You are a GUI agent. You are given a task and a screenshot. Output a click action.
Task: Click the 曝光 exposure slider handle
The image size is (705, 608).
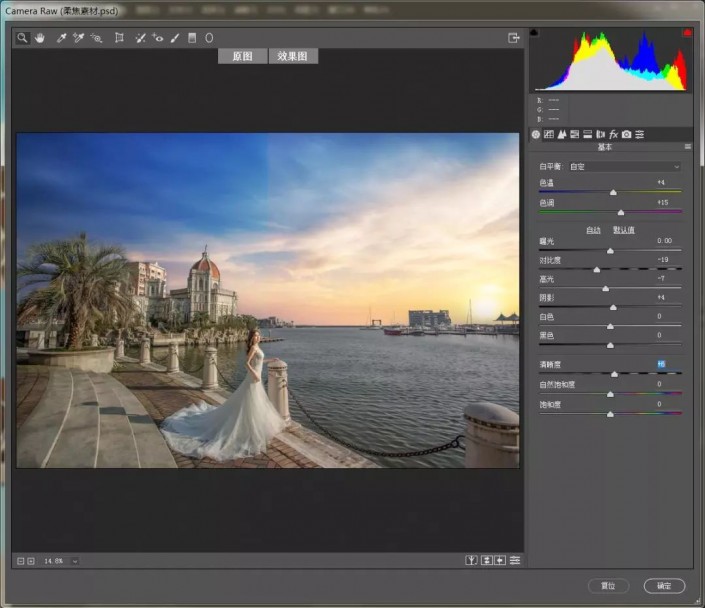point(610,250)
